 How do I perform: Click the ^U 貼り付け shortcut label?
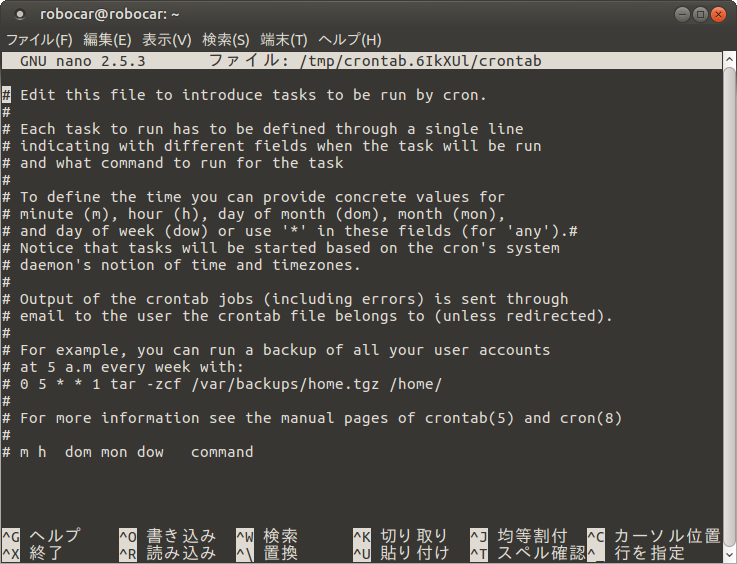click(401, 553)
